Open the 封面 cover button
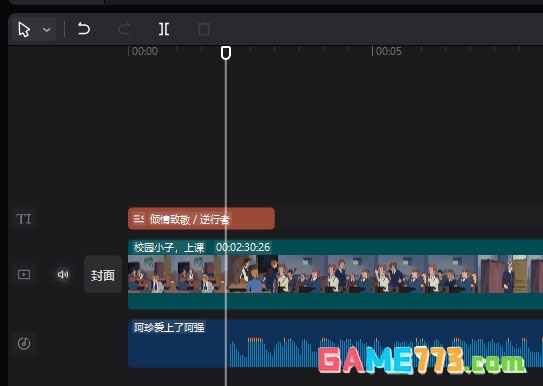The width and height of the screenshot is (543, 386). click(103, 275)
